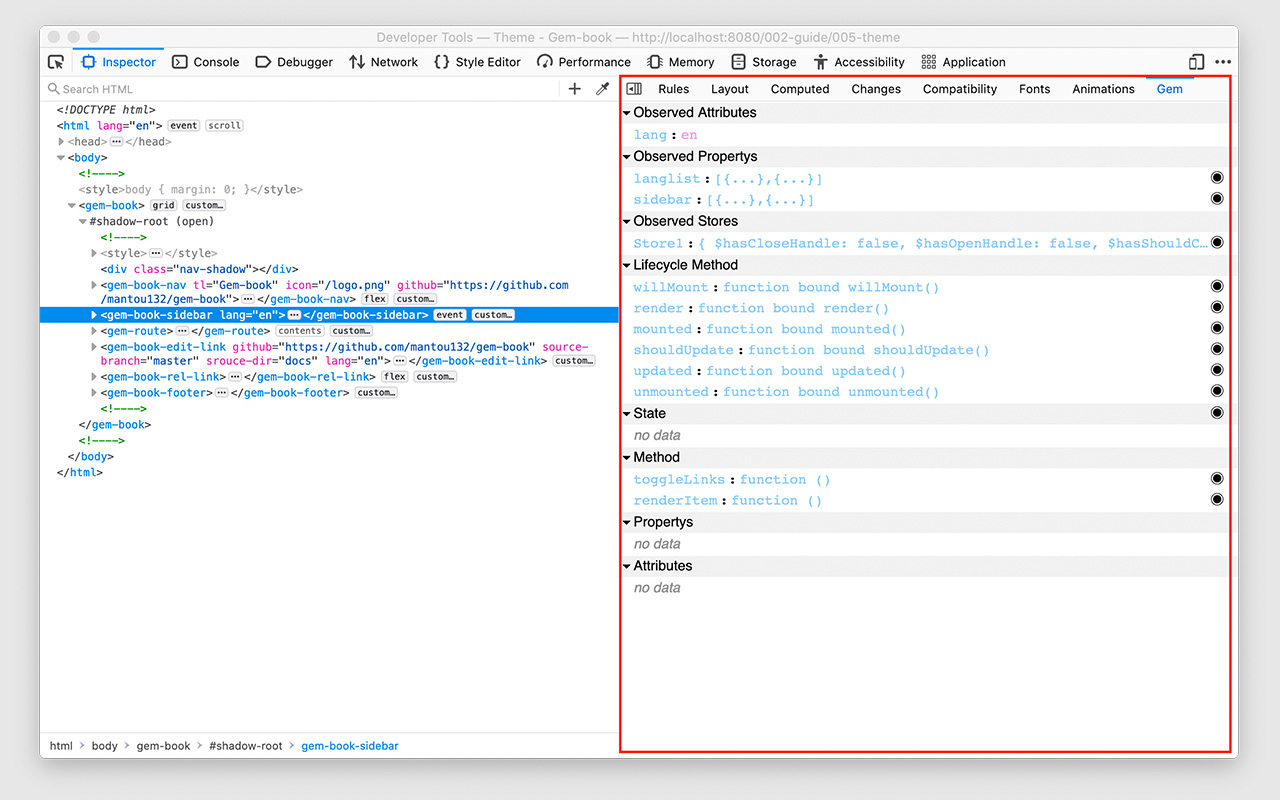Click the plus icon to create new node
1280x800 pixels.
[x=574, y=89]
